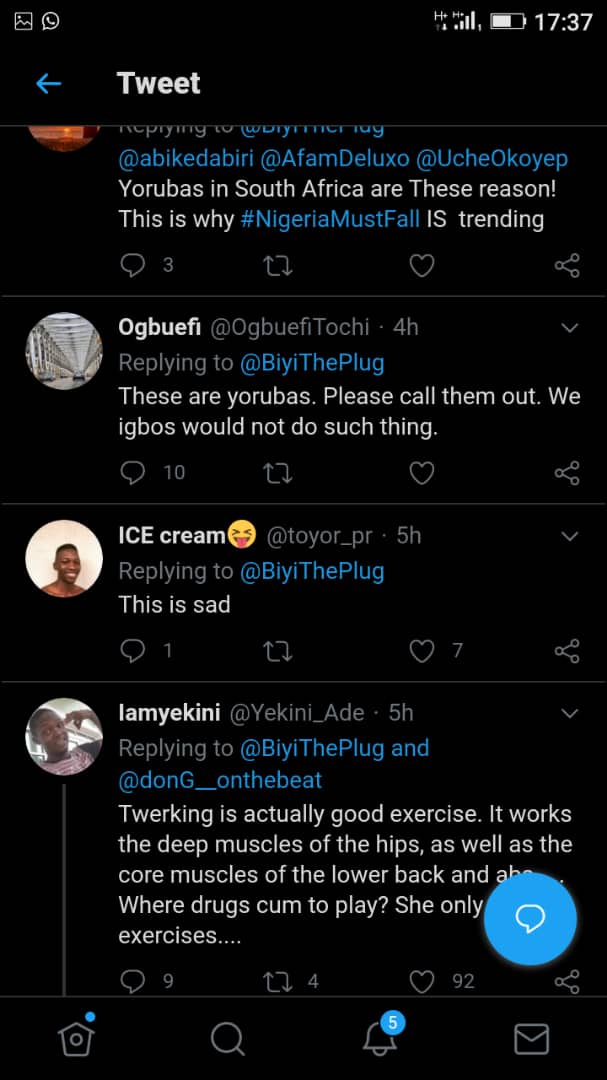Reply to Ogbuefi's tweet via comment icon
Image resolution: width=607 pixels, height=1080 pixels.
click(x=133, y=473)
